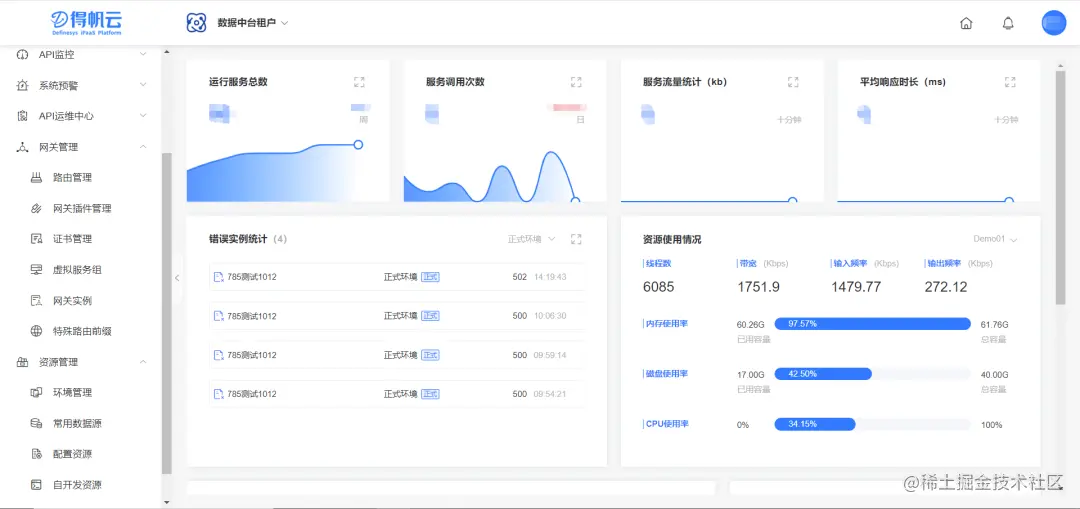Screen dimensions: 1080x509
Task: Expand the 平均响应时长 card fullscreen
Action: pos(1010,82)
